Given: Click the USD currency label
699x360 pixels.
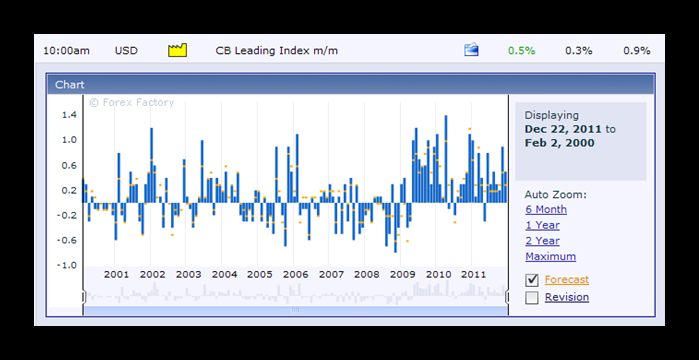Looking at the screenshot, I should tap(126, 51).
